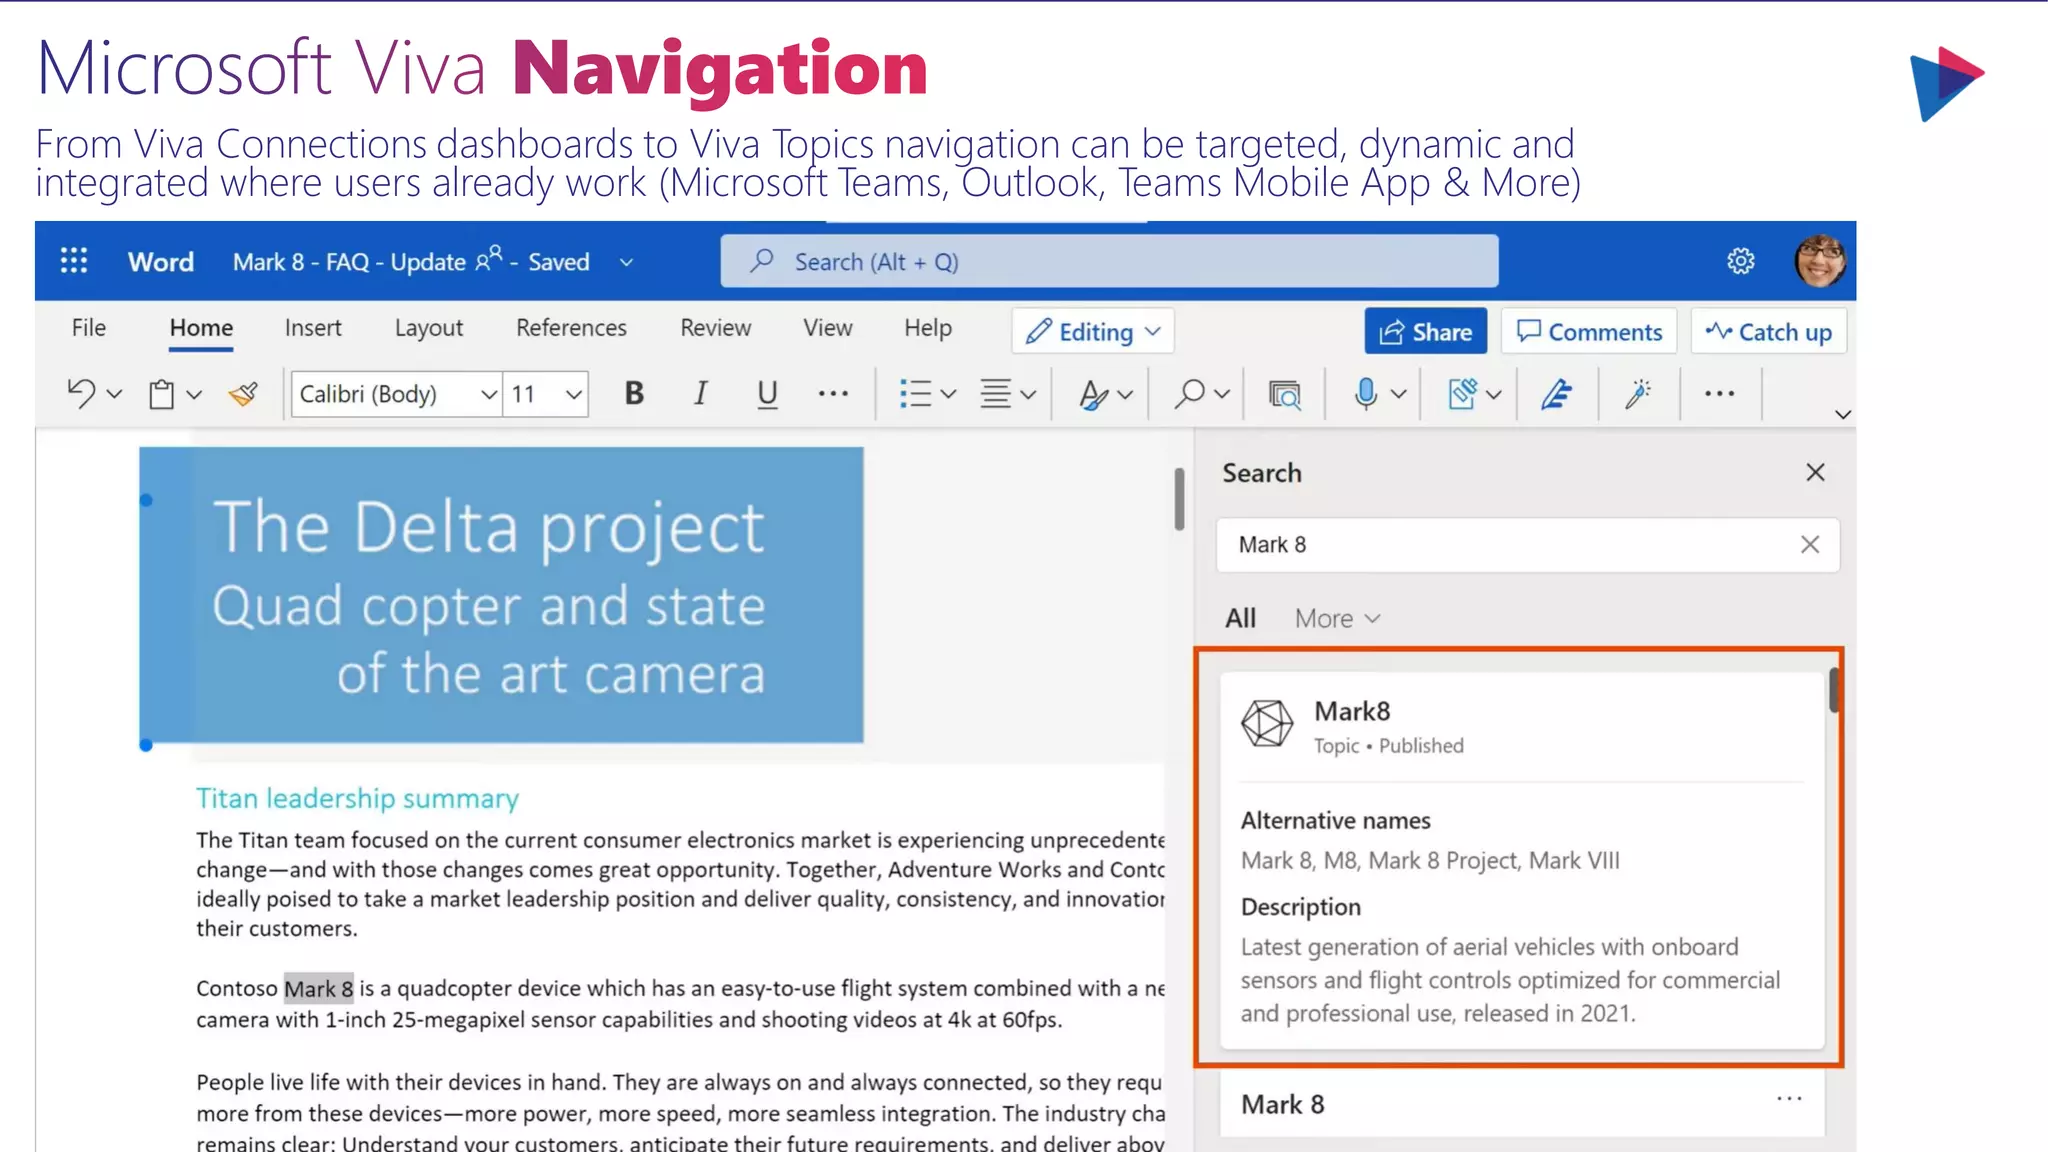Click the Word app name
The height and width of the screenshot is (1152, 2048).
(161, 262)
